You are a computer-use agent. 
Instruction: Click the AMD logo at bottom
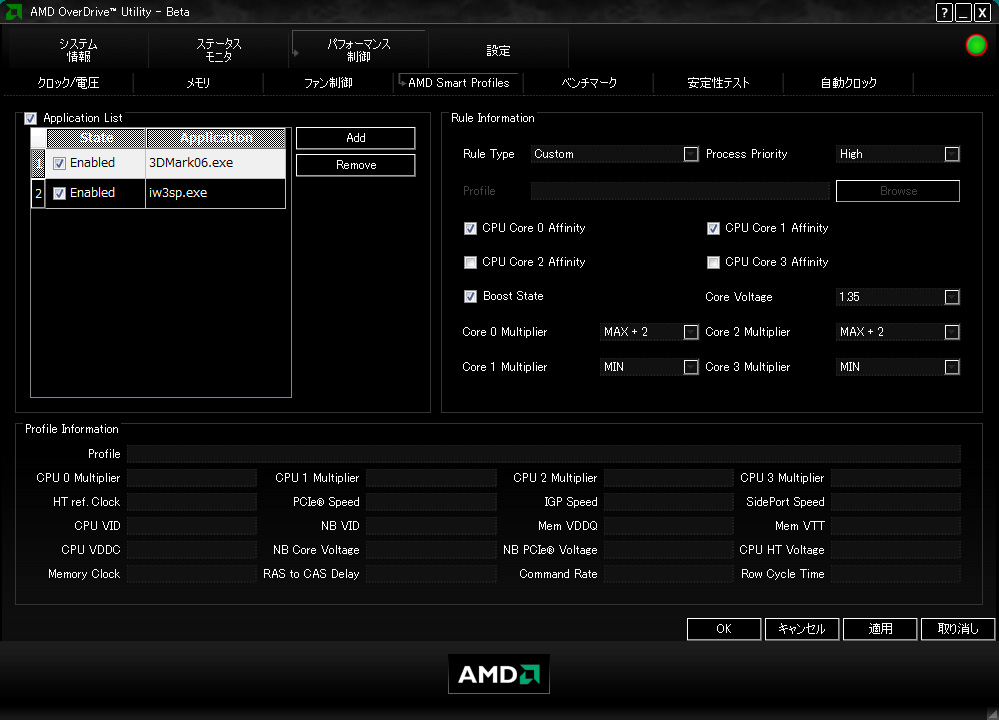pyautogui.click(x=498, y=673)
